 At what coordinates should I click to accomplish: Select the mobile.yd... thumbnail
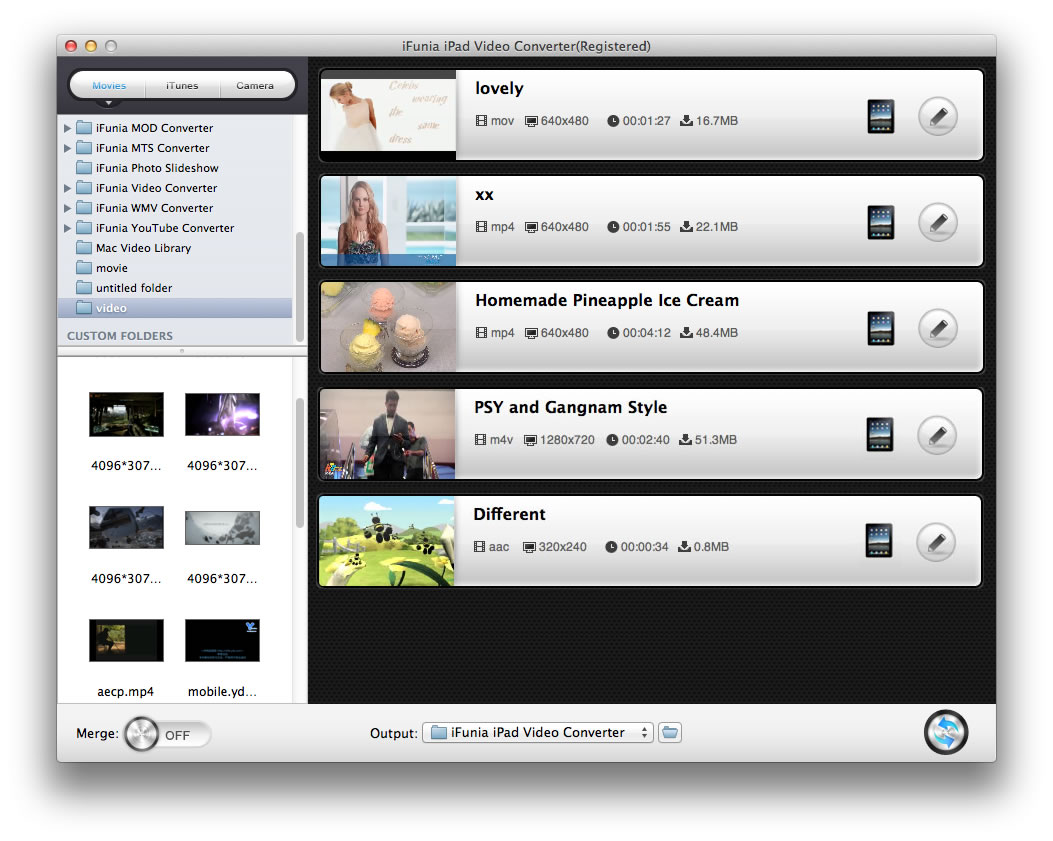pos(222,640)
